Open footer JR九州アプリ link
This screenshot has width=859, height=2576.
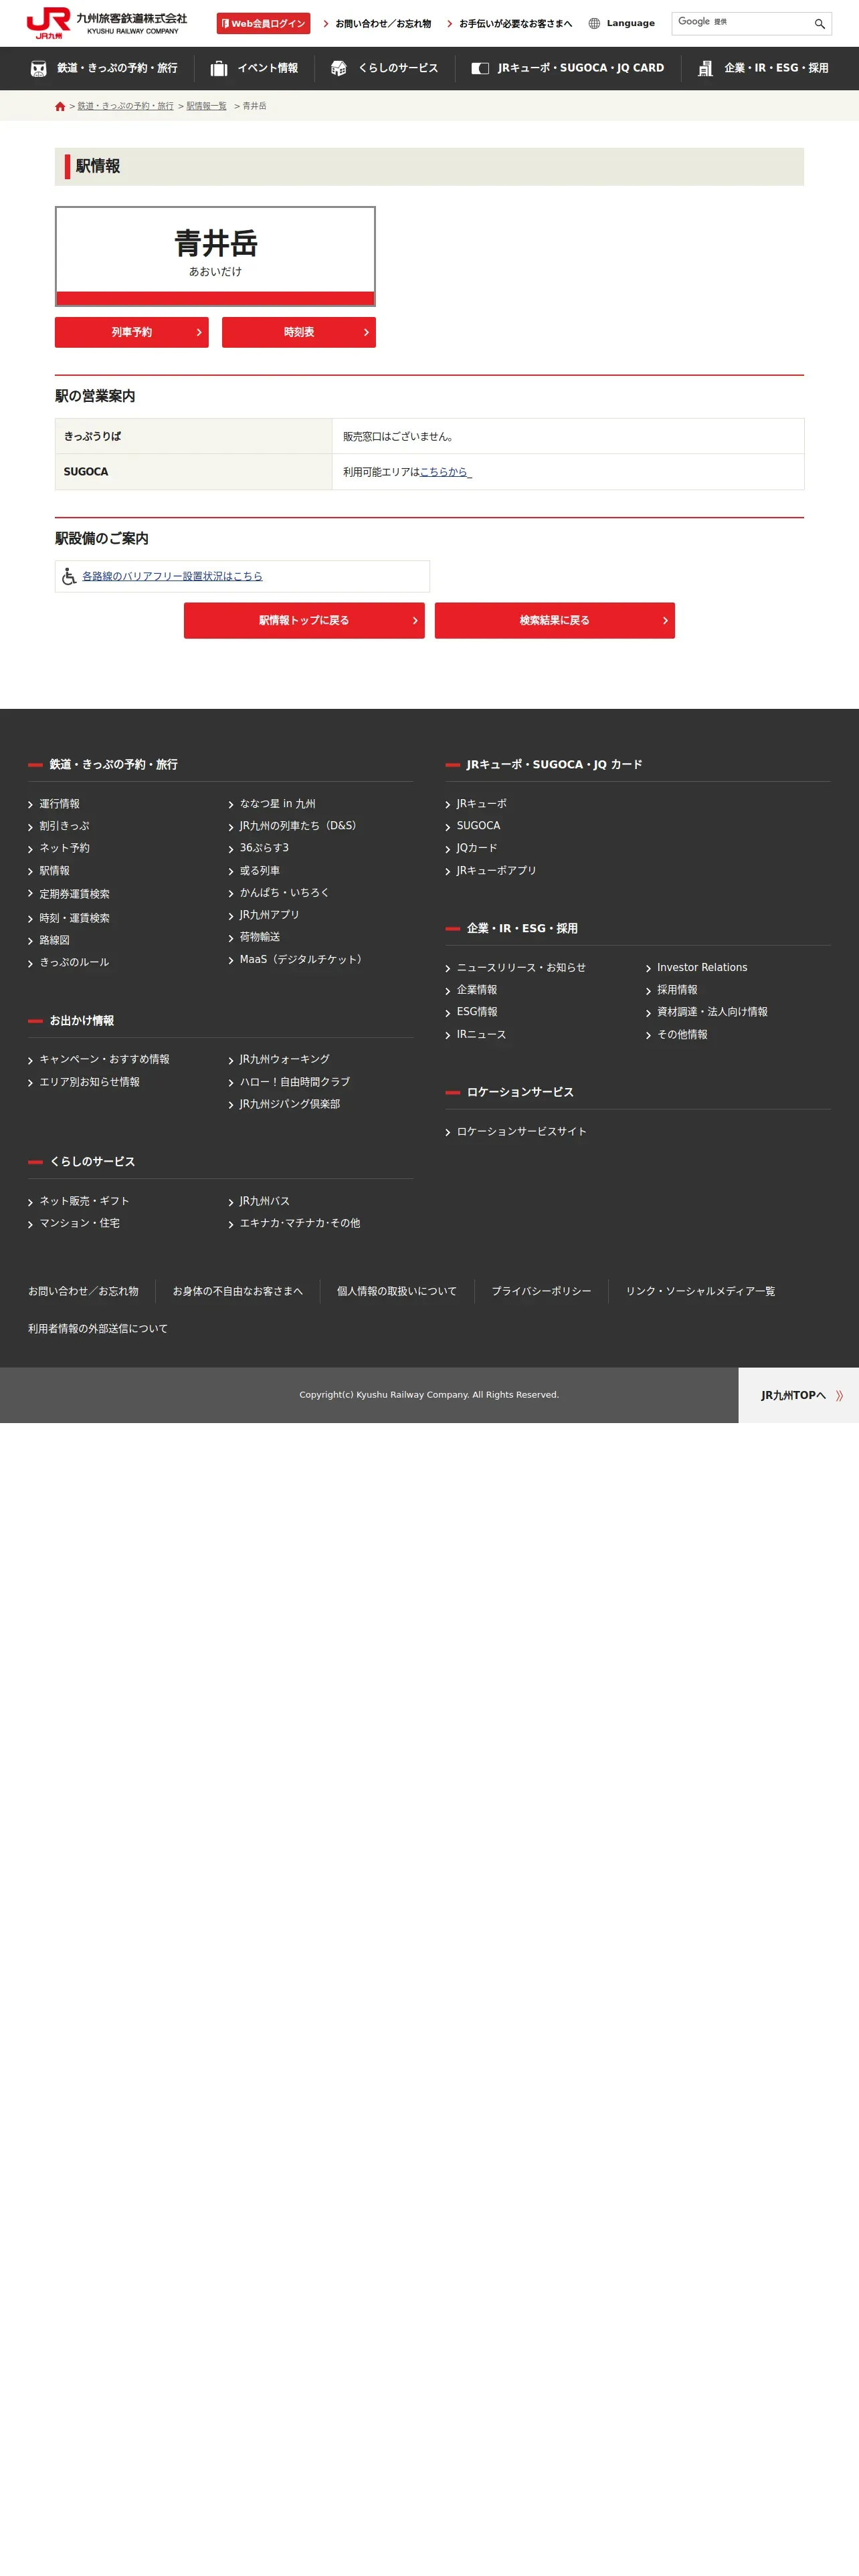click(x=269, y=915)
